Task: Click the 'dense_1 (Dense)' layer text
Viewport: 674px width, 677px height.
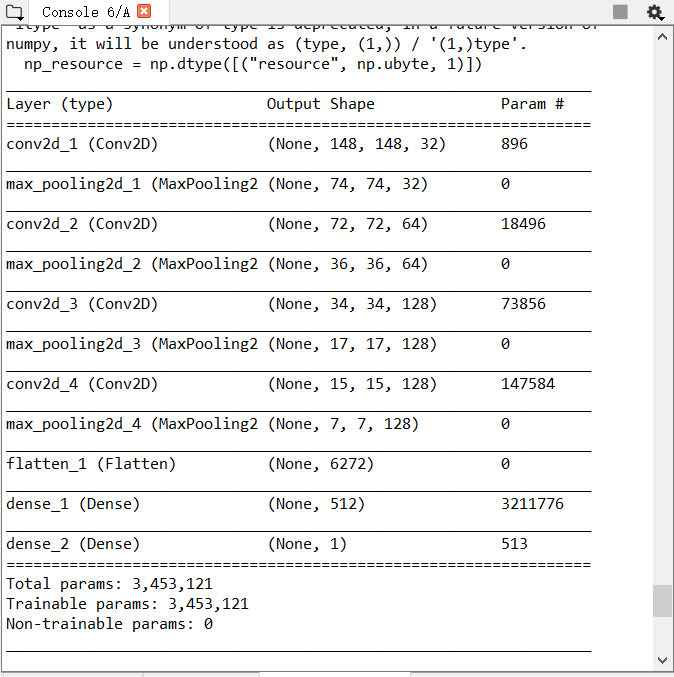Action: coord(73,504)
